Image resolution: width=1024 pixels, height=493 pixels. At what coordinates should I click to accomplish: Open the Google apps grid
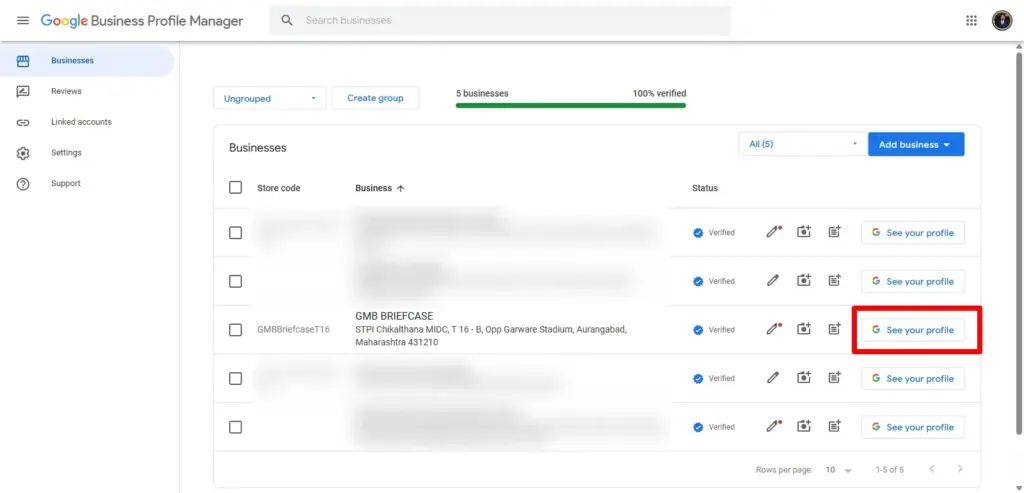pyautogui.click(x=971, y=20)
